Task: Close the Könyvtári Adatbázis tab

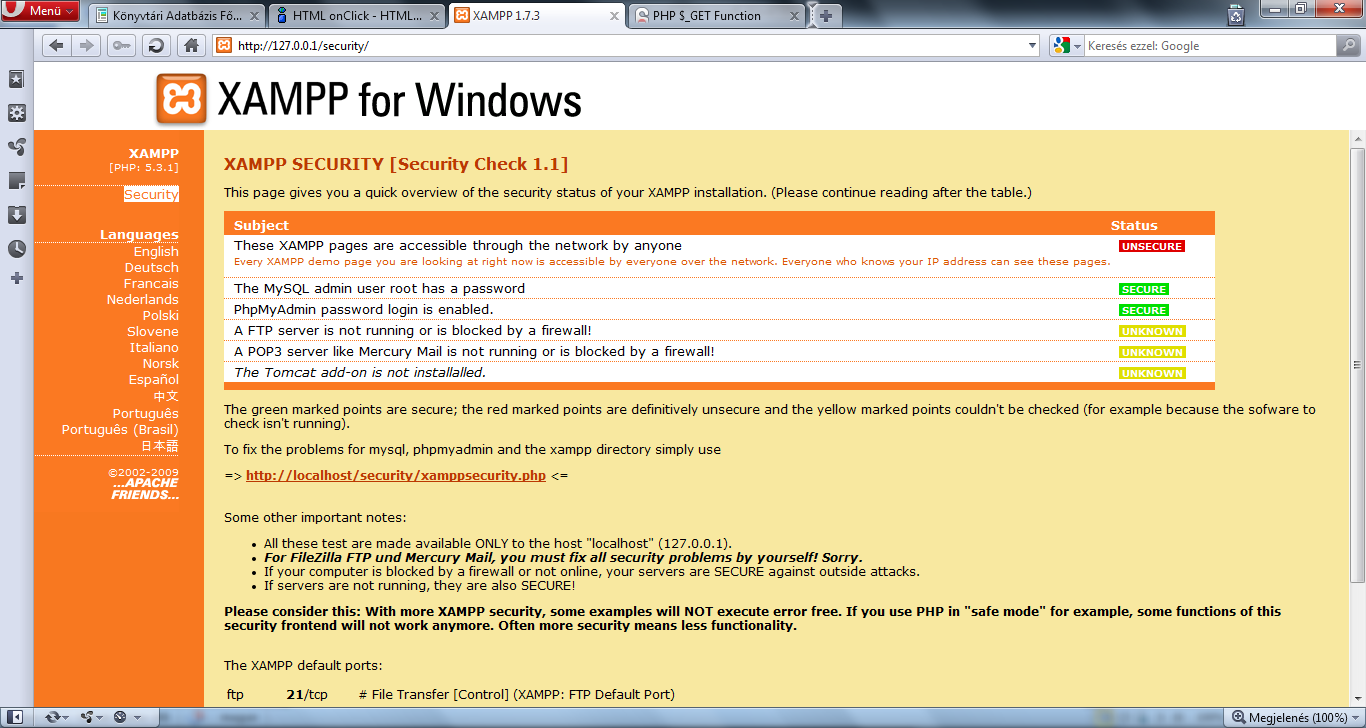Action: click(x=253, y=16)
